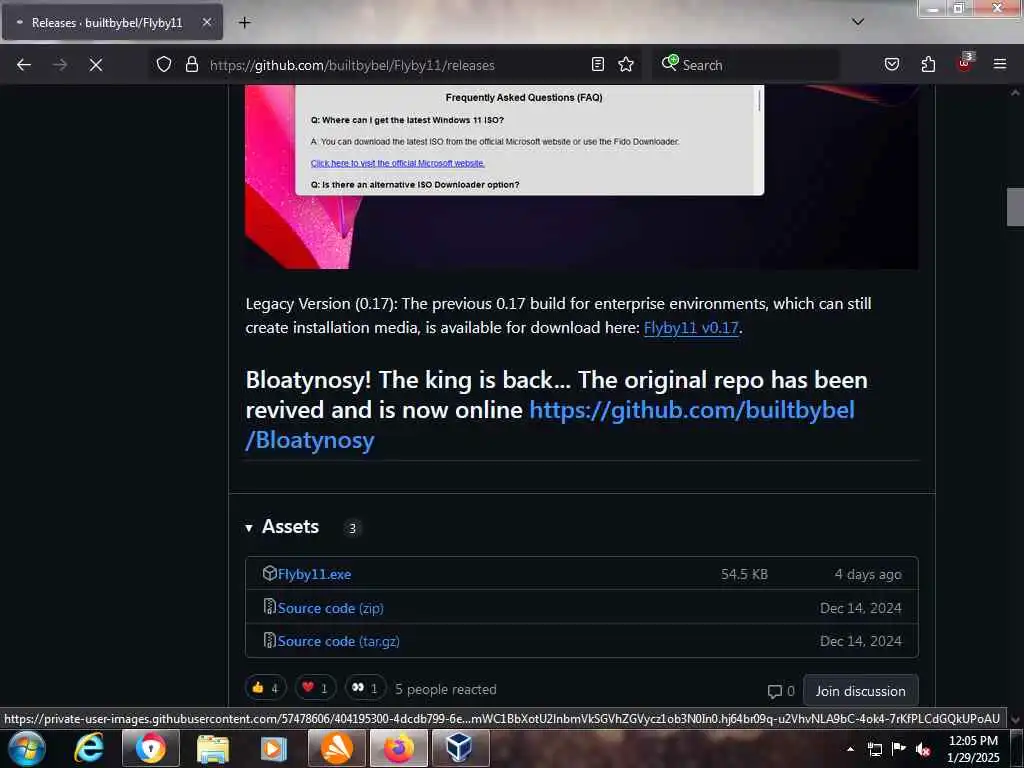Open the network tray icon
The width and height of the screenshot is (1024, 768).
874,749
